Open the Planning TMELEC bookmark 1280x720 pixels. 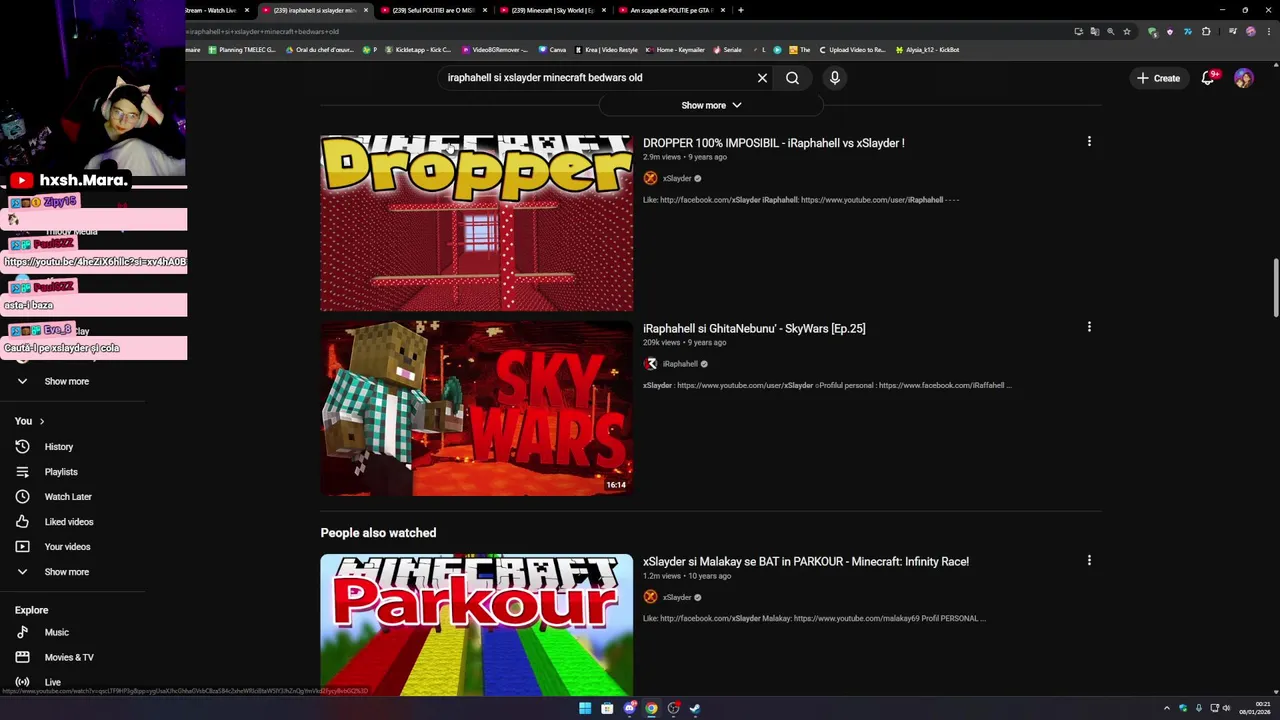tap(242, 50)
